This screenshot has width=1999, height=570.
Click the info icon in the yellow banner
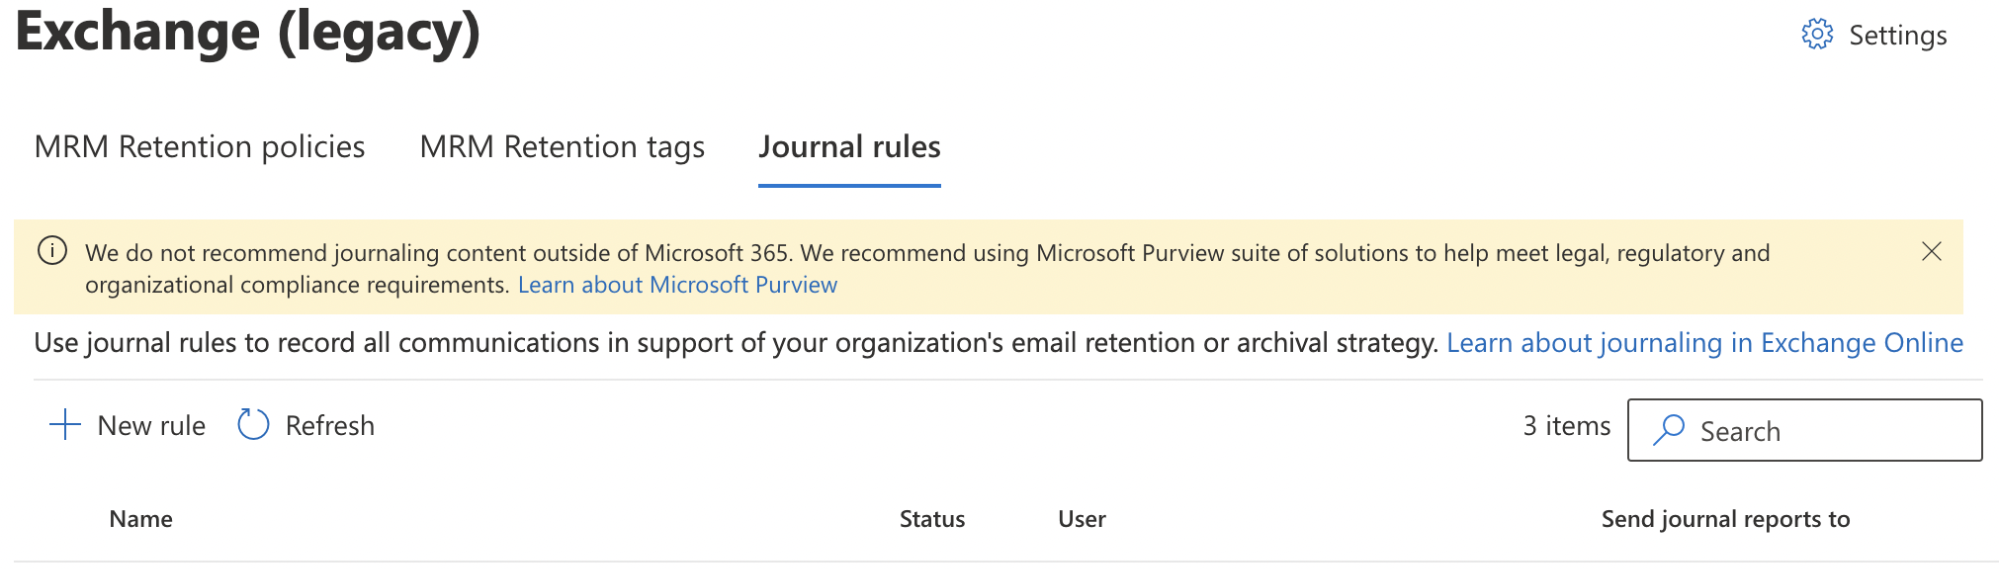pyautogui.click(x=52, y=251)
